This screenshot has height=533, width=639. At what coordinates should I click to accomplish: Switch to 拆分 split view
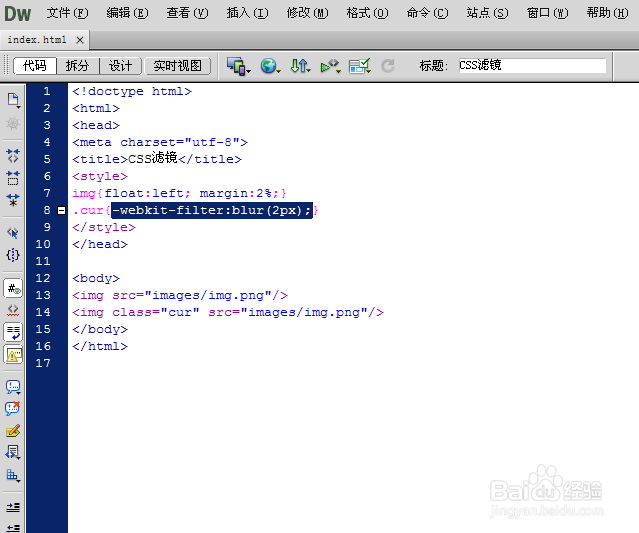[77, 66]
